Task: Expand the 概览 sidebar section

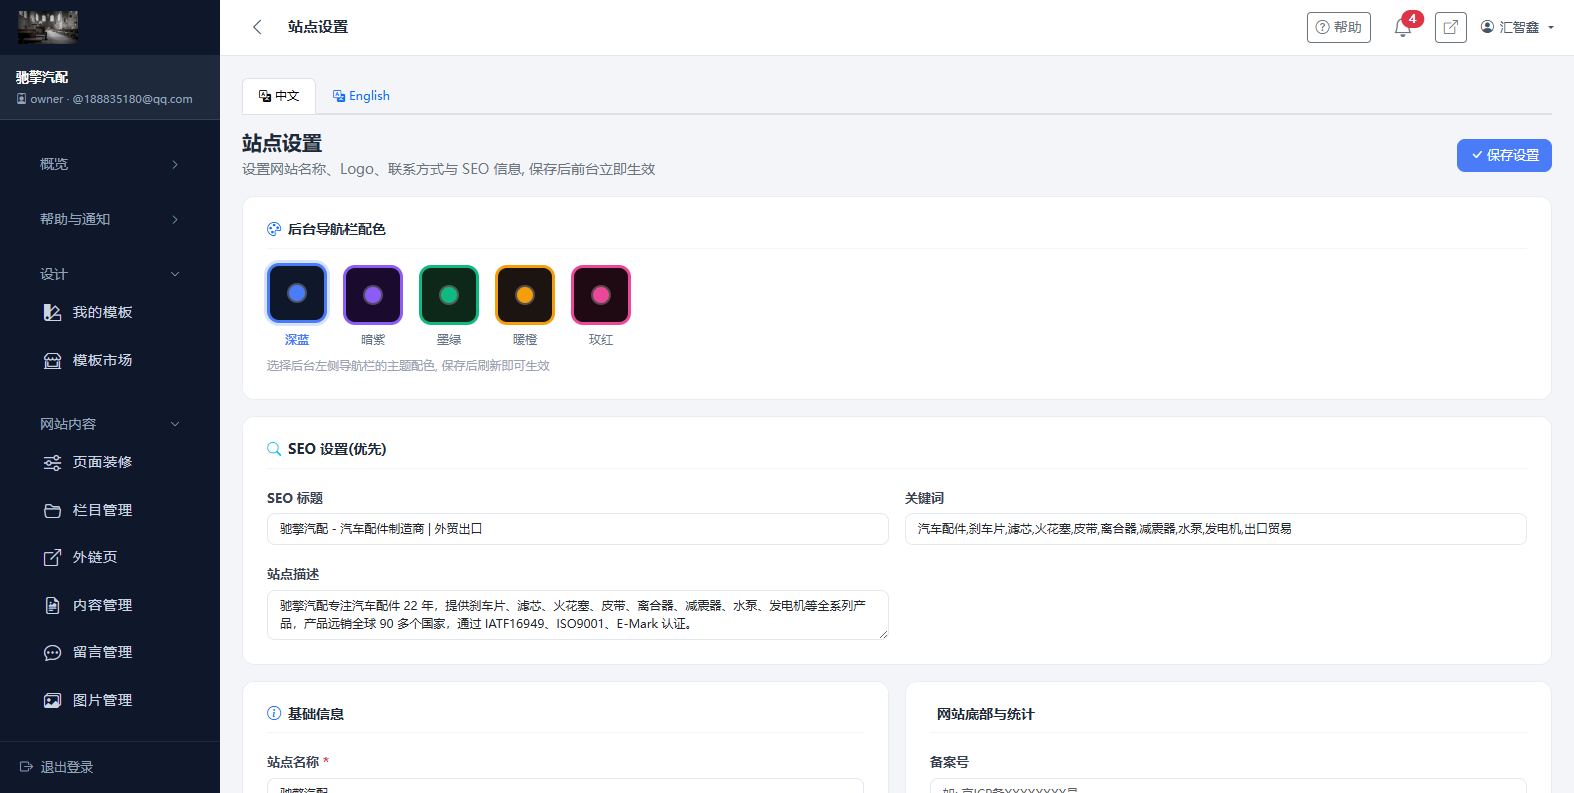Action: [110, 164]
